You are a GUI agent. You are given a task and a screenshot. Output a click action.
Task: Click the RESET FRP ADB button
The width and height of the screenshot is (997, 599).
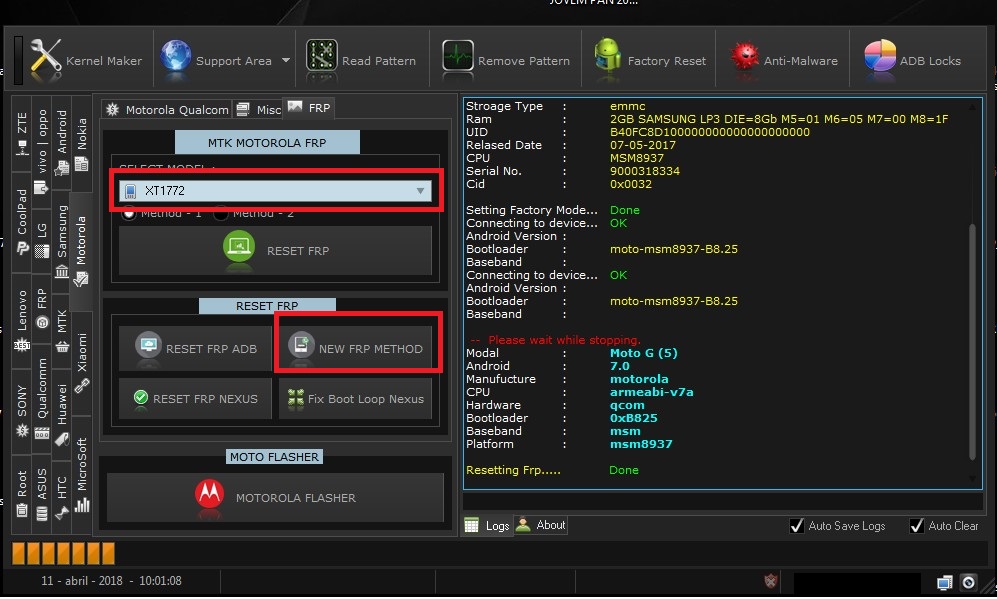(x=195, y=348)
